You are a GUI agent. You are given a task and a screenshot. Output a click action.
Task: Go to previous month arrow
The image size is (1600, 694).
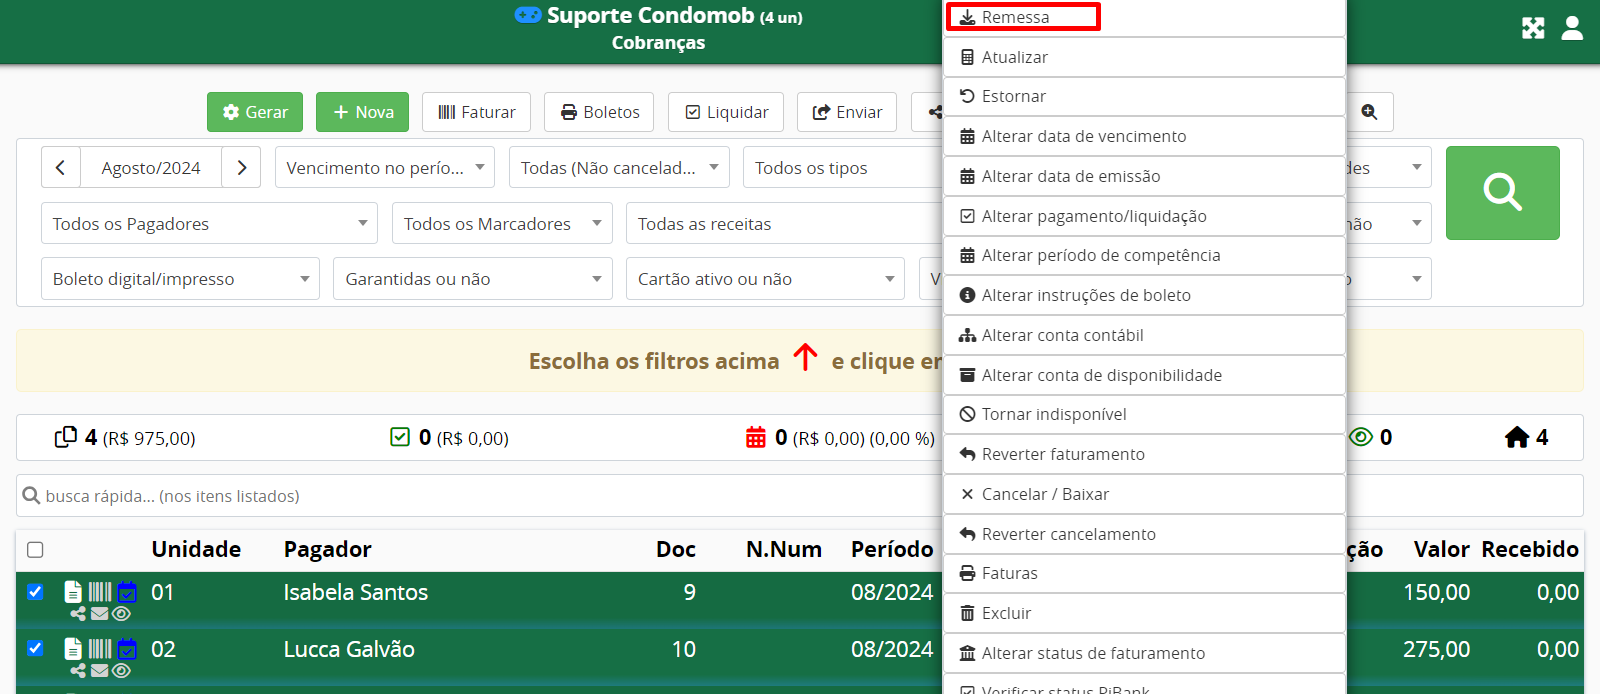click(61, 168)
